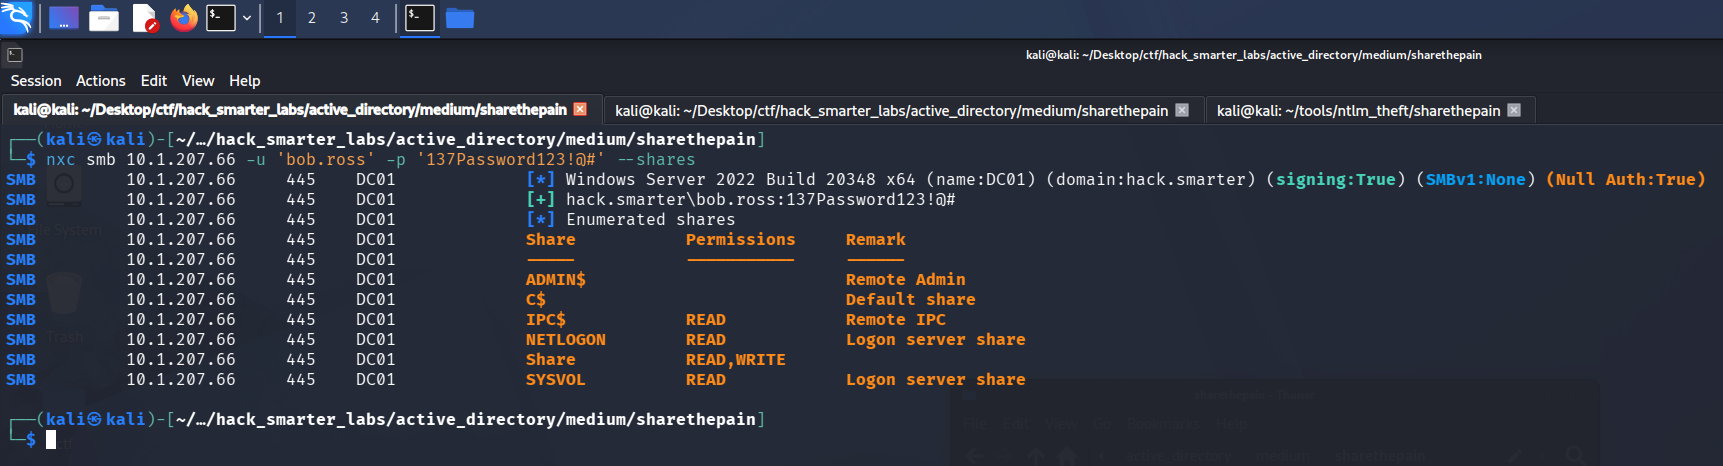Click the 'Enumerated shares' line
The width and height of the screenshot is (1723, 466).
651,220
